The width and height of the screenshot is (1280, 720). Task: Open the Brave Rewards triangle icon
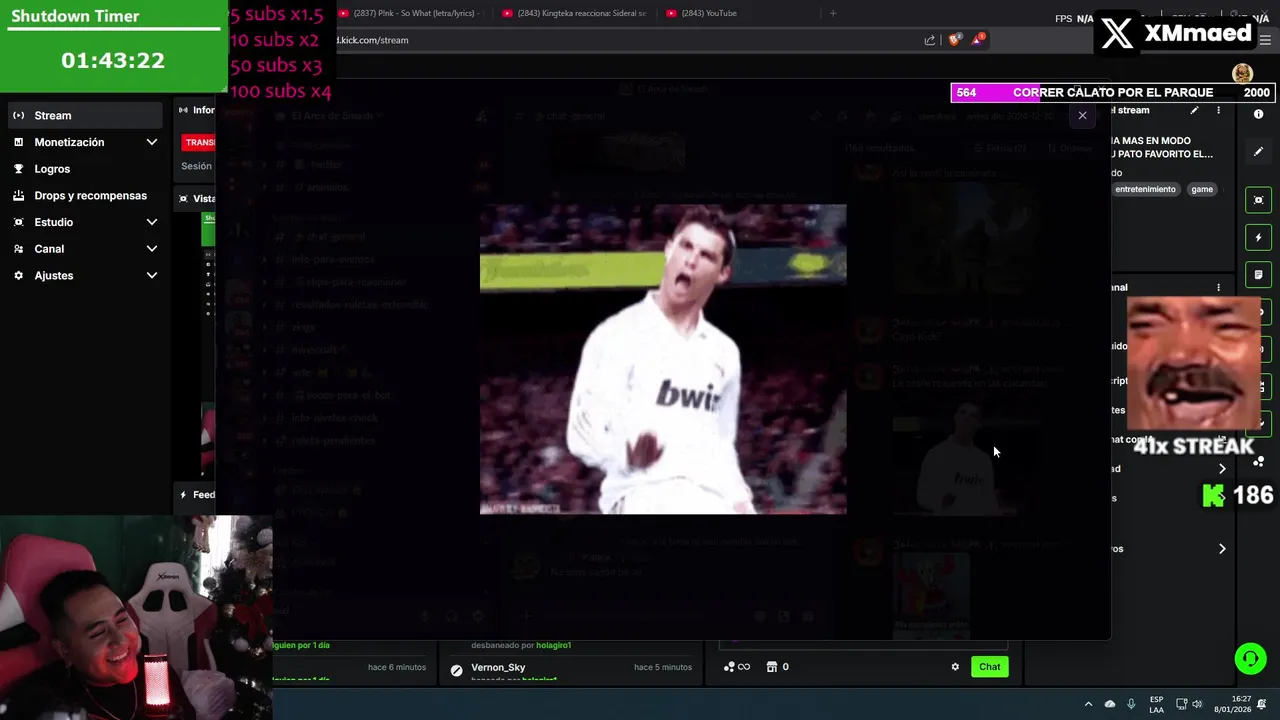(978, 39)
